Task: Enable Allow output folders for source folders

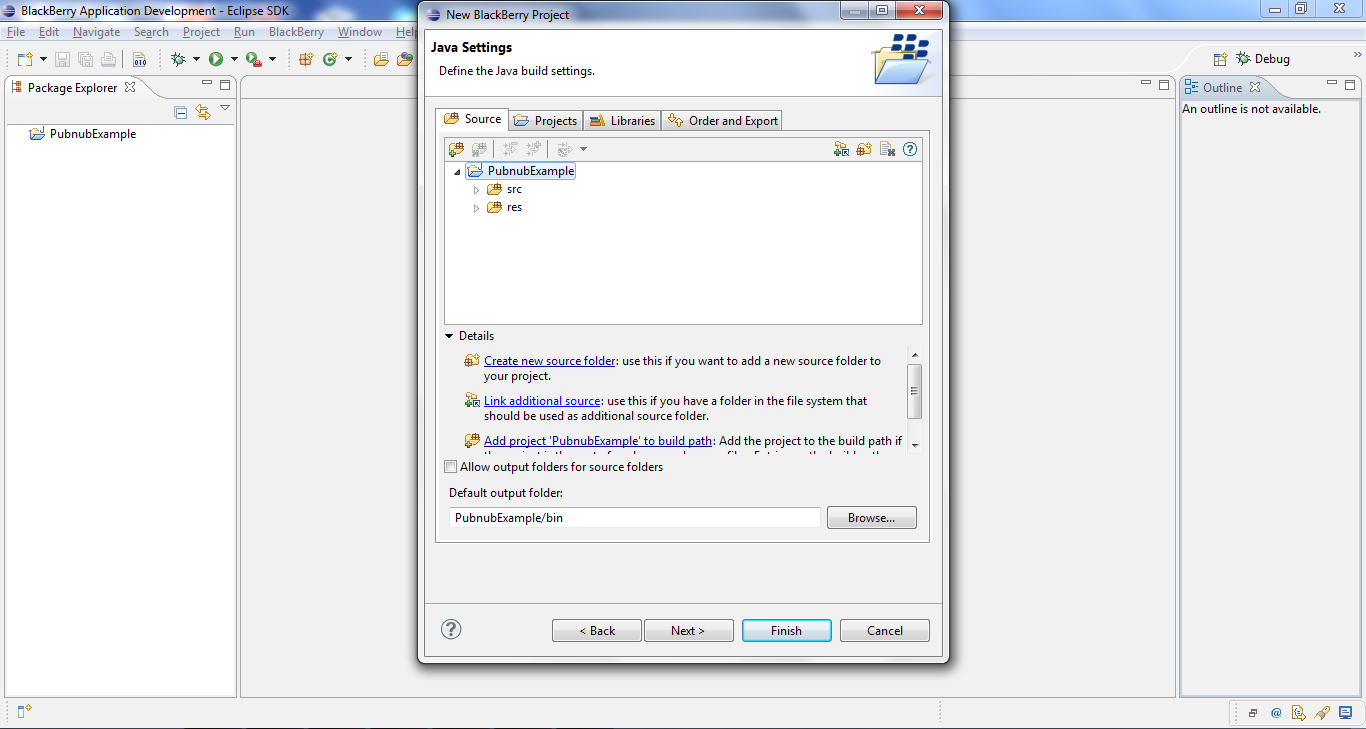Action: (x=450, y=467)
